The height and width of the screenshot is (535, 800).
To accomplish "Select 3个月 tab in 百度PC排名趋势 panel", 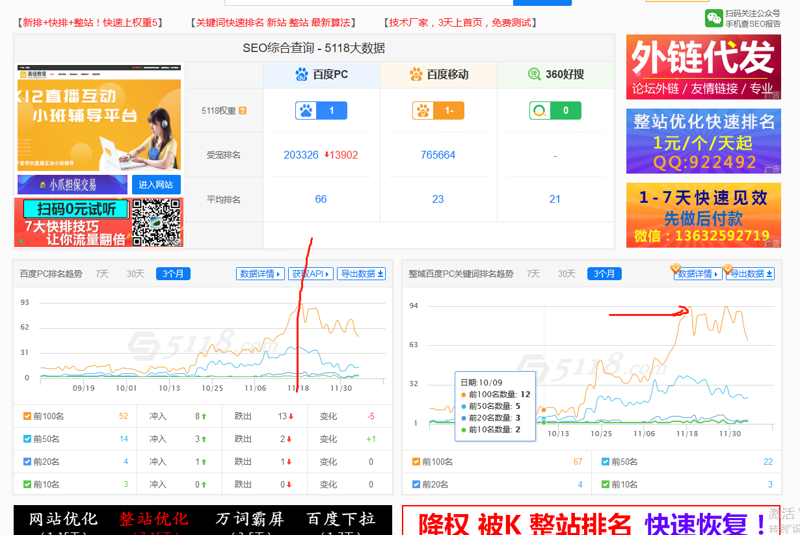I will pos(173,274).
